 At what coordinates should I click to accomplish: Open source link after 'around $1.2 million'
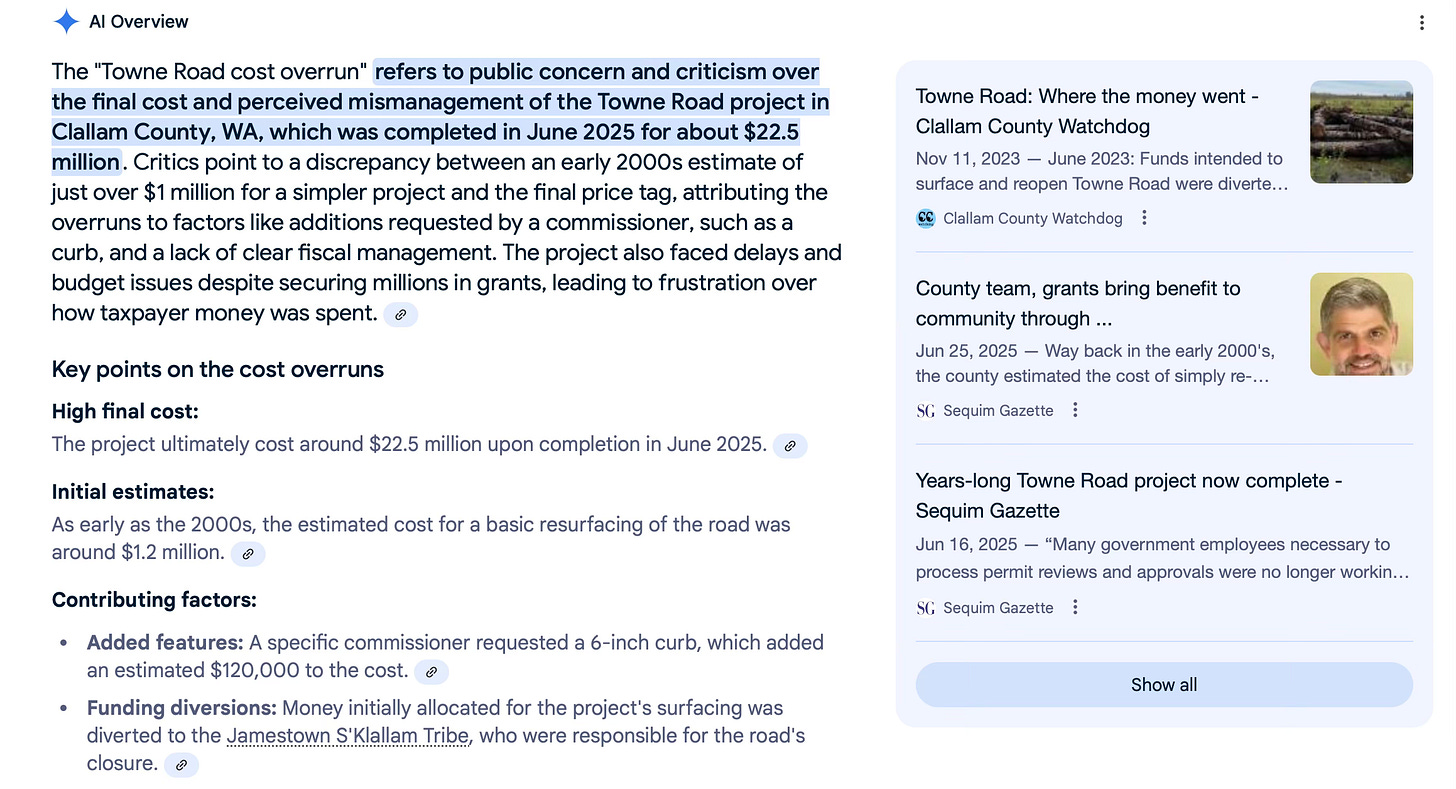[248, 553]
